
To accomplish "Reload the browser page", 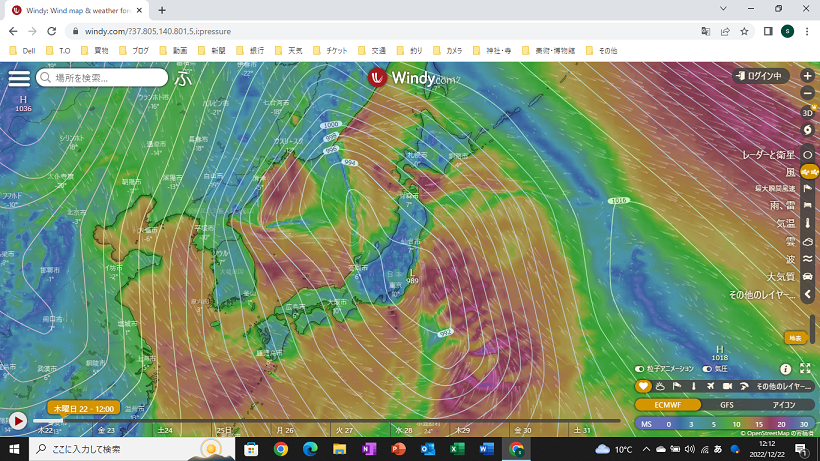I will (51, 31).
